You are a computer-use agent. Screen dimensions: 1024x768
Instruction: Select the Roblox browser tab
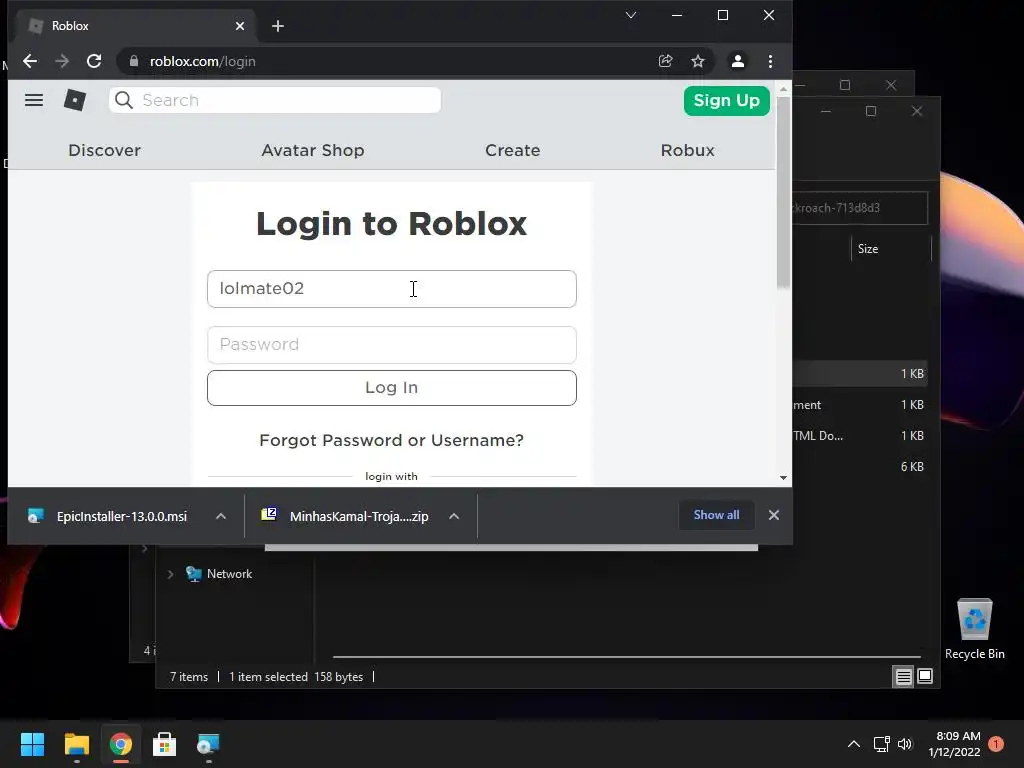pyautogui.click(x=137, y=26)
